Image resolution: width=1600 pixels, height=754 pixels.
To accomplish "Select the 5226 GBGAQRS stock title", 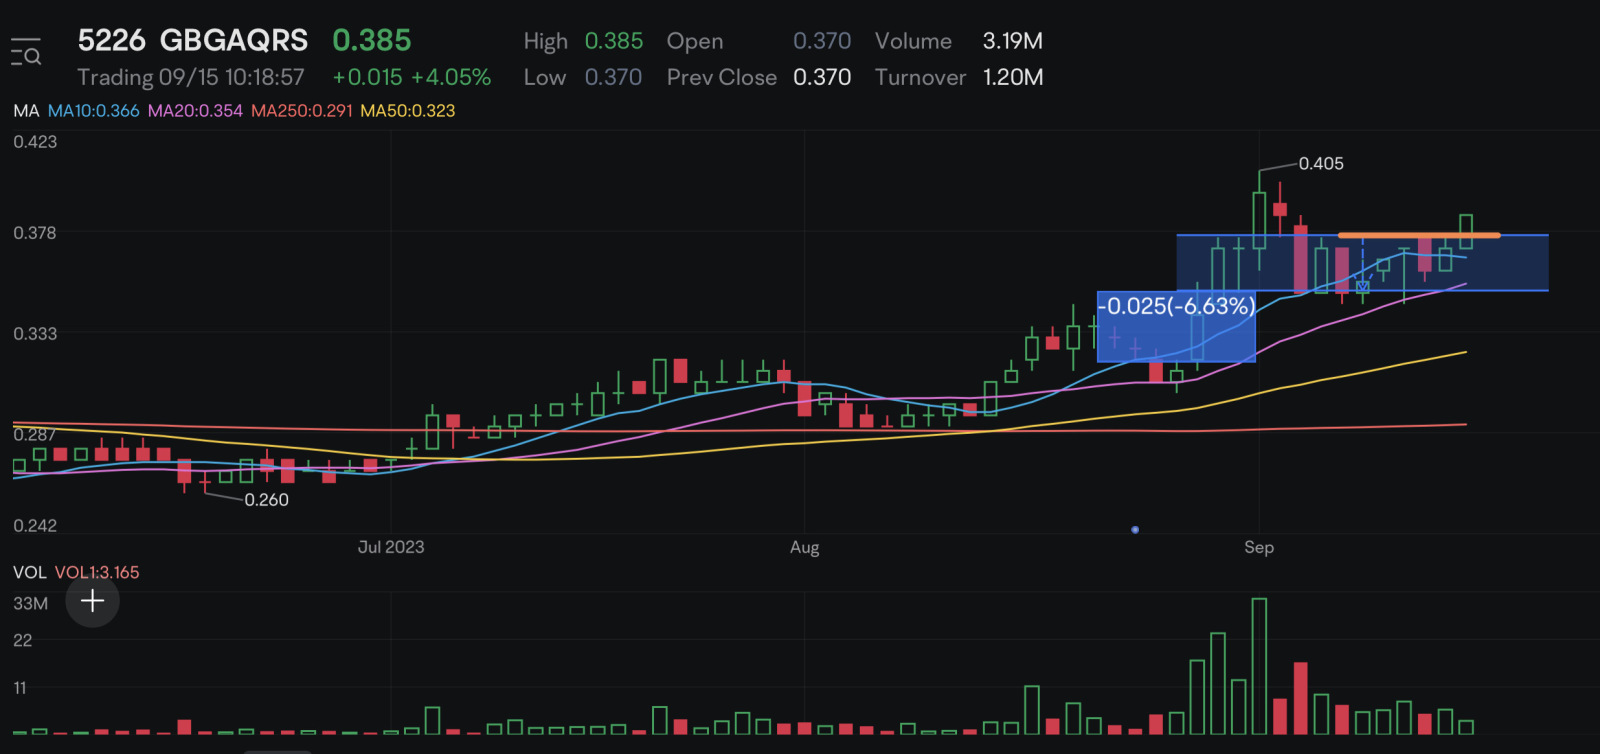I will click(193, 40).
